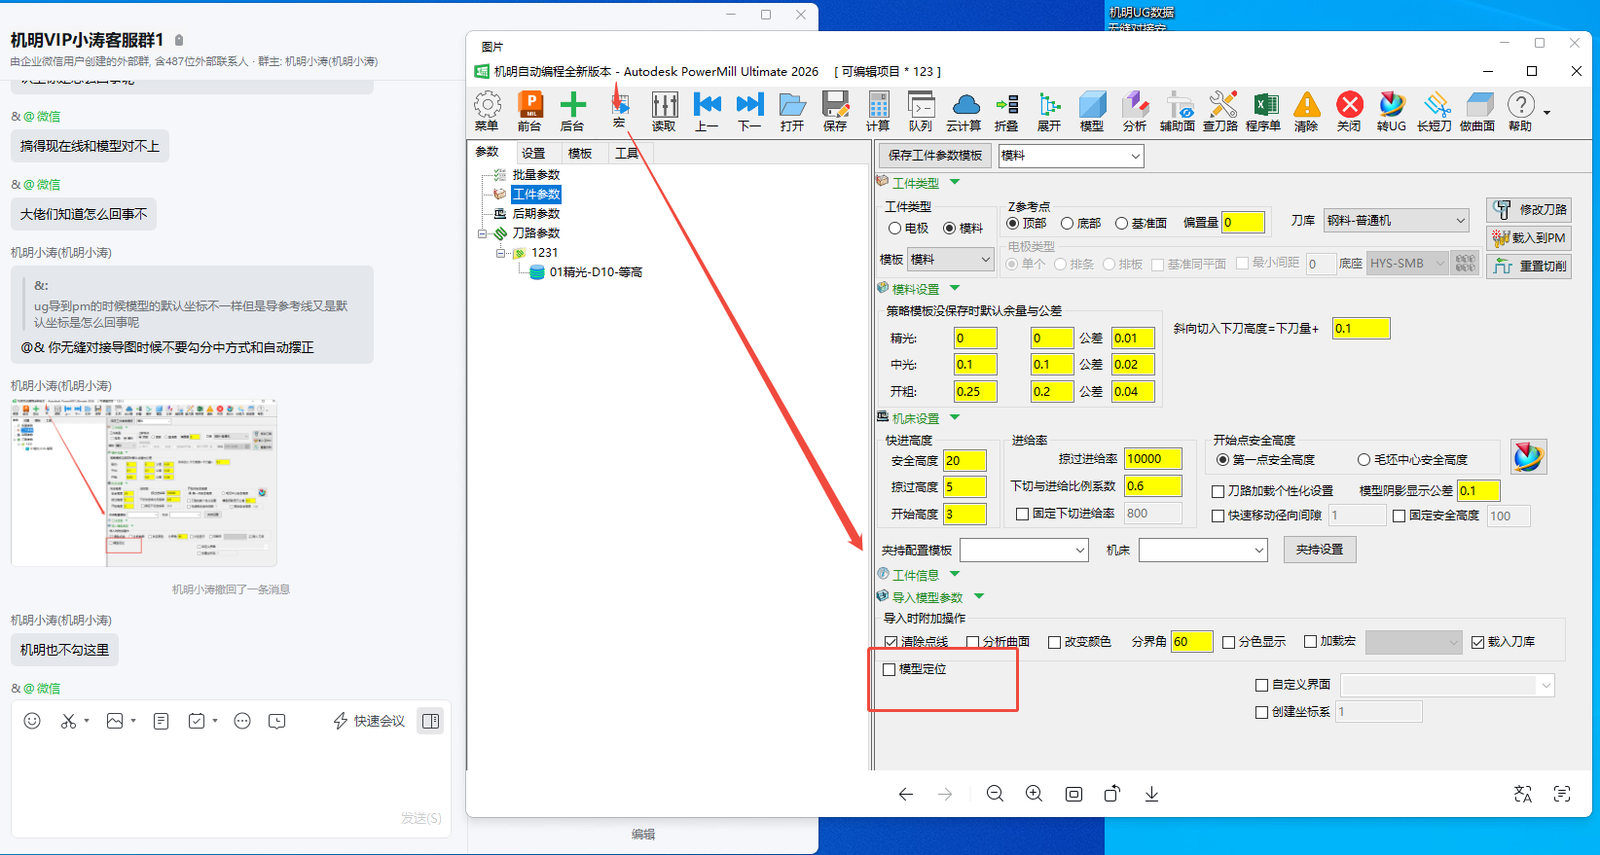This screenshot has height=855, width=1600.
Task: Show image at original size in viewer
Action: (x=1074, y=794)
